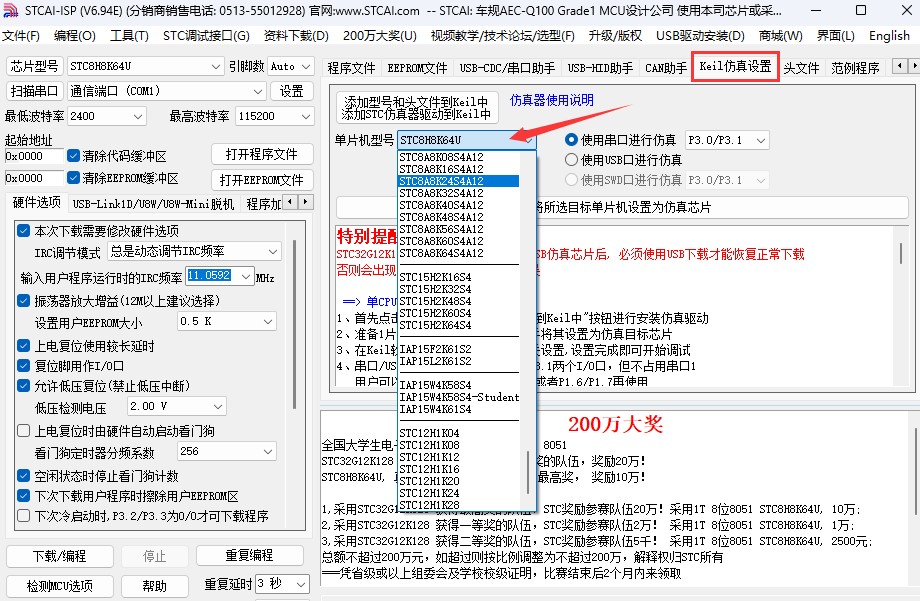Click 打开EEPROM文件 button
Image resolution: width=920 pixels, height=601 pixels.
(262, 180)
